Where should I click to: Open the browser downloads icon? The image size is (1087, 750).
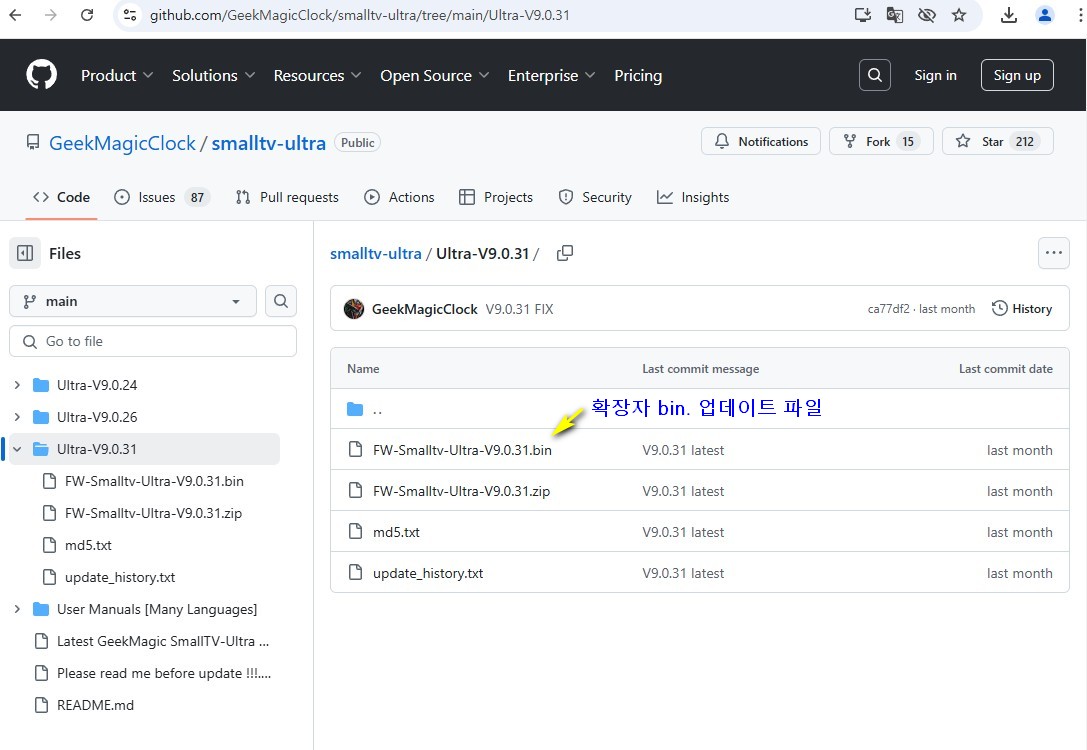click(x=1009, y=15)
